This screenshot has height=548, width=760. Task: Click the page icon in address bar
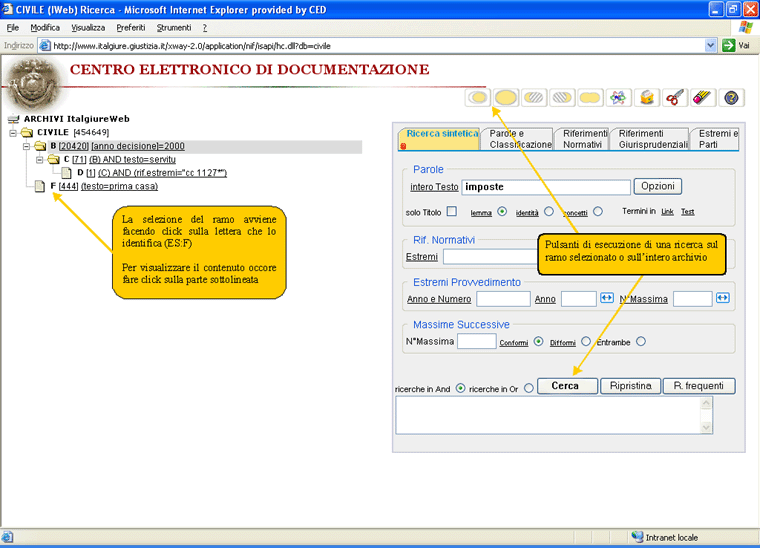pos(45,46)
